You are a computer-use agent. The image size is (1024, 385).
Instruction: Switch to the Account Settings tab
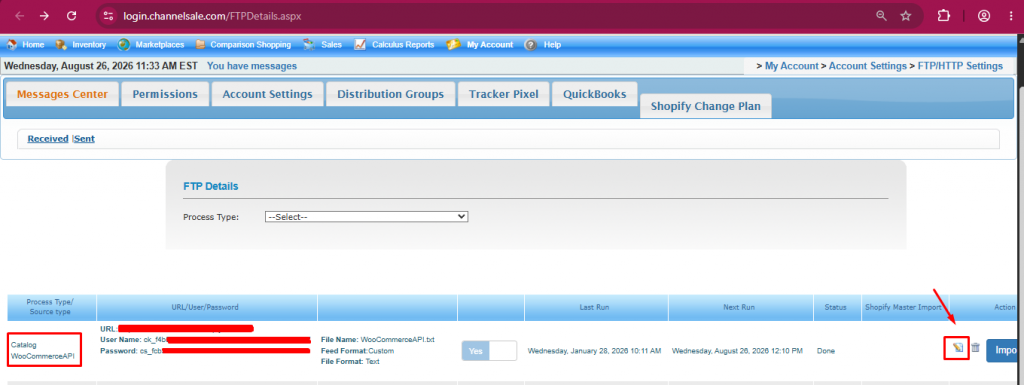(267, 94)
